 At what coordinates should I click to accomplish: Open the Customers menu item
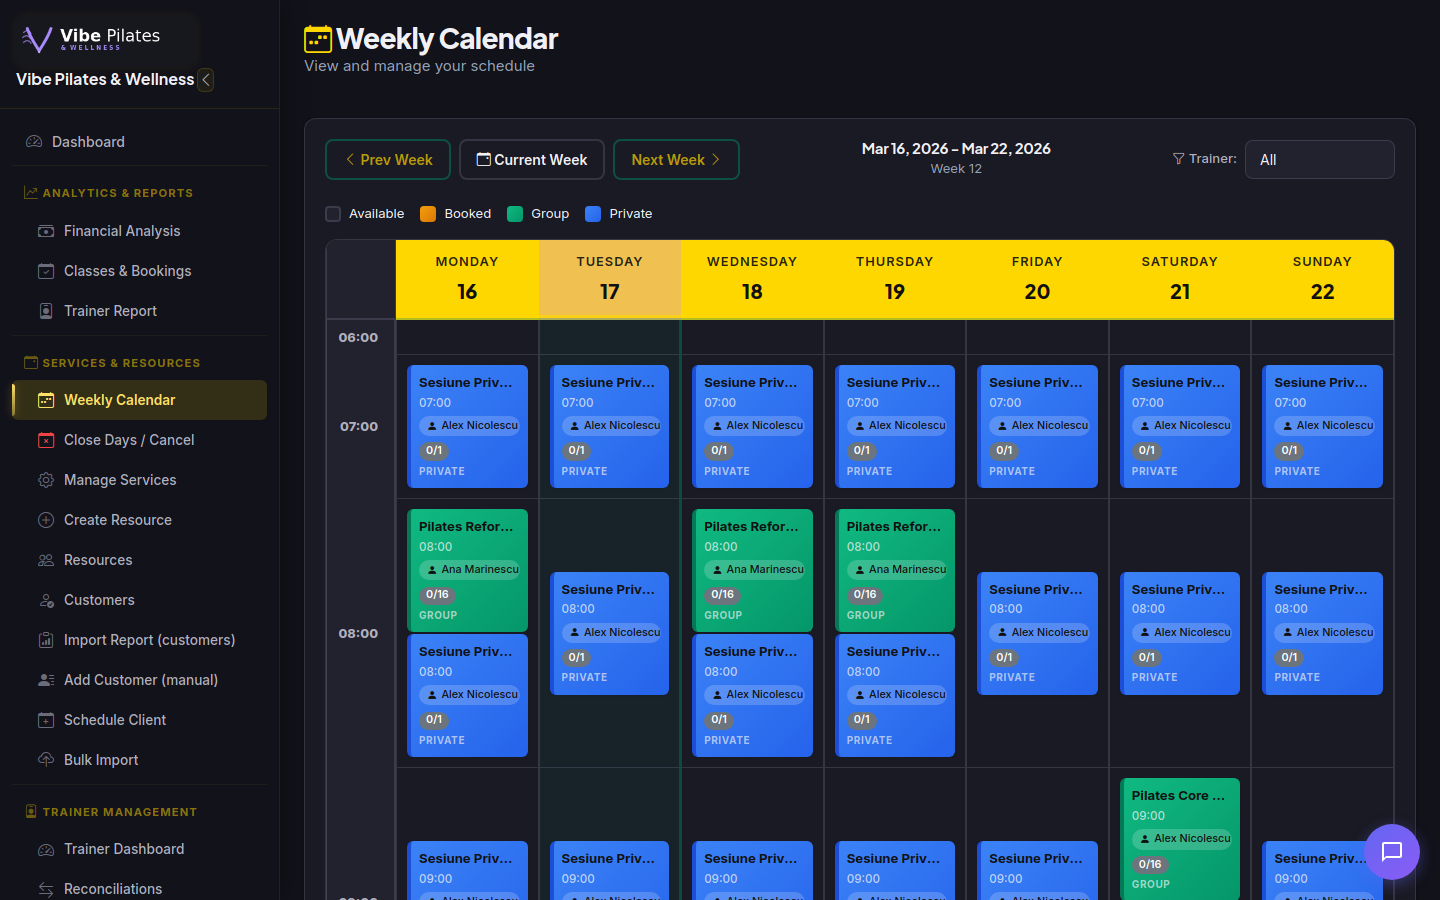[139, 600]
